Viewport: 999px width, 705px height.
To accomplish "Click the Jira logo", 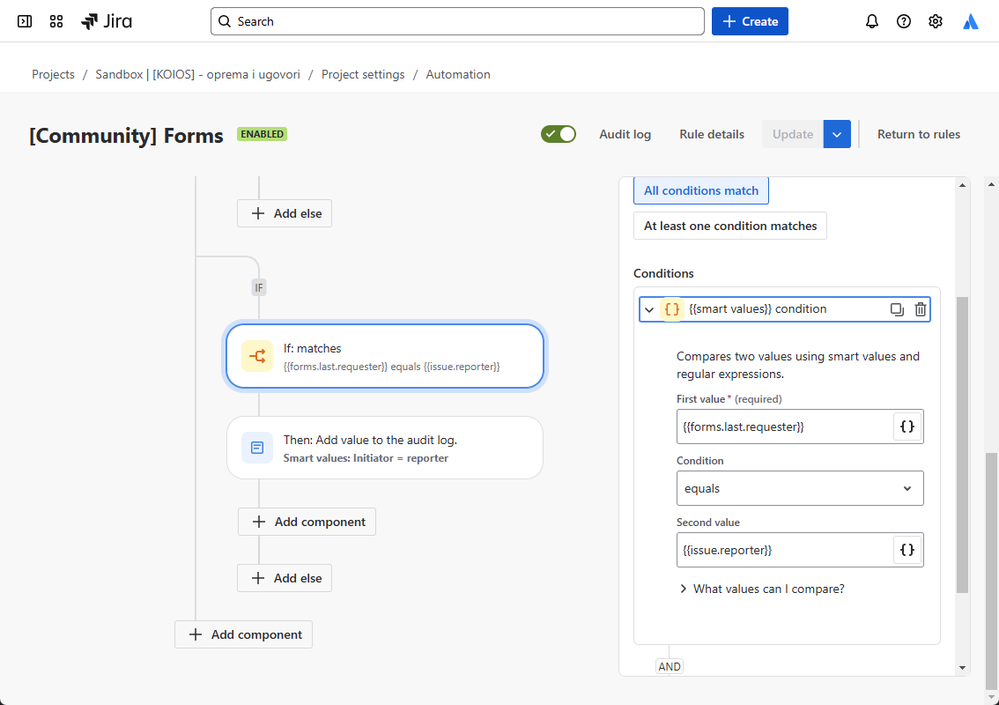I will tap(106, 22).
